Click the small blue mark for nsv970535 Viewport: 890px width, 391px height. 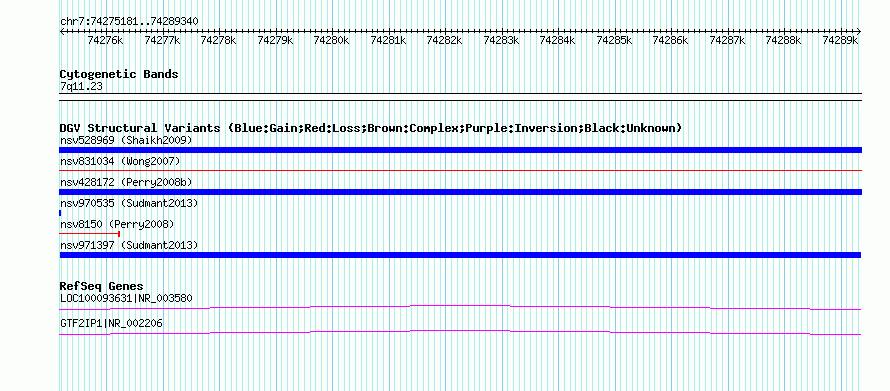(x=60, y=213)
